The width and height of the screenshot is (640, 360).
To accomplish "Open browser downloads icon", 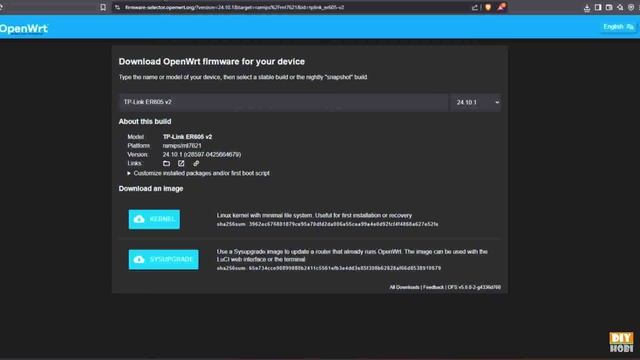I will (x=587, y=8).
